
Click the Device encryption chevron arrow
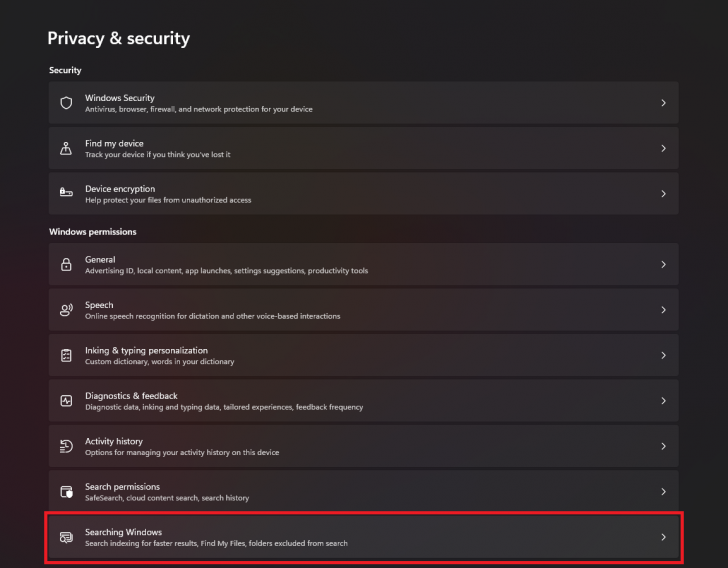pos(663,193)
